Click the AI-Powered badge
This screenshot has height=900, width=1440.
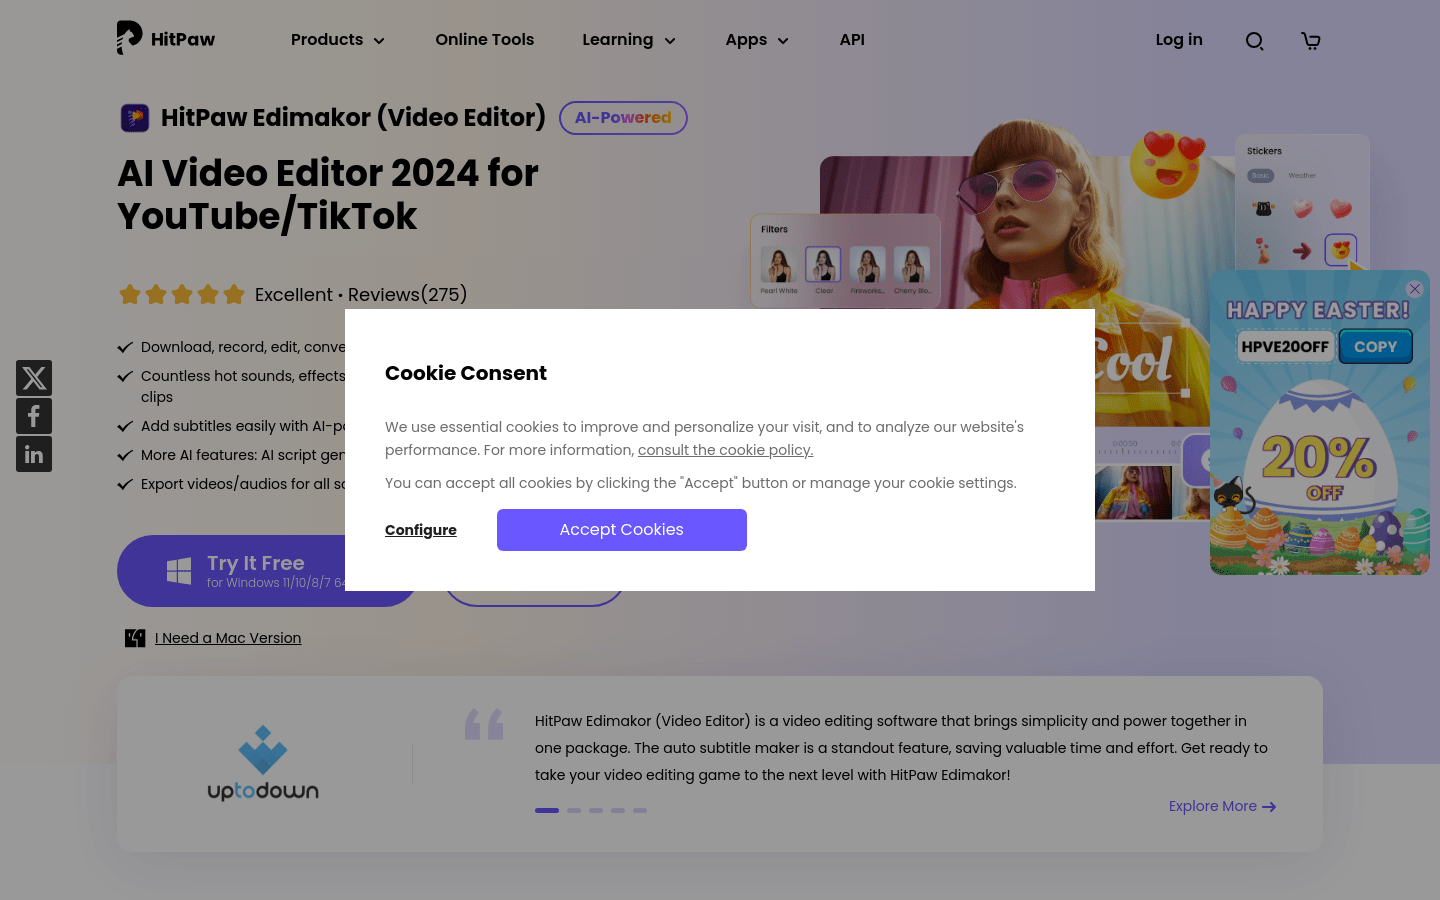623,118
